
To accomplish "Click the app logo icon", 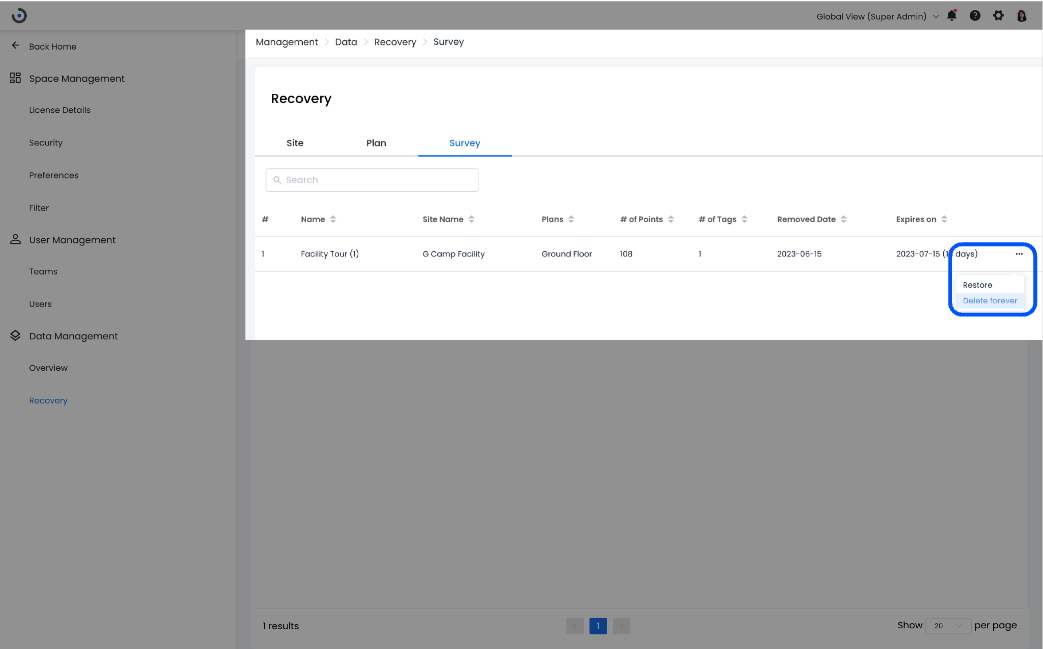I will [19, 15].
